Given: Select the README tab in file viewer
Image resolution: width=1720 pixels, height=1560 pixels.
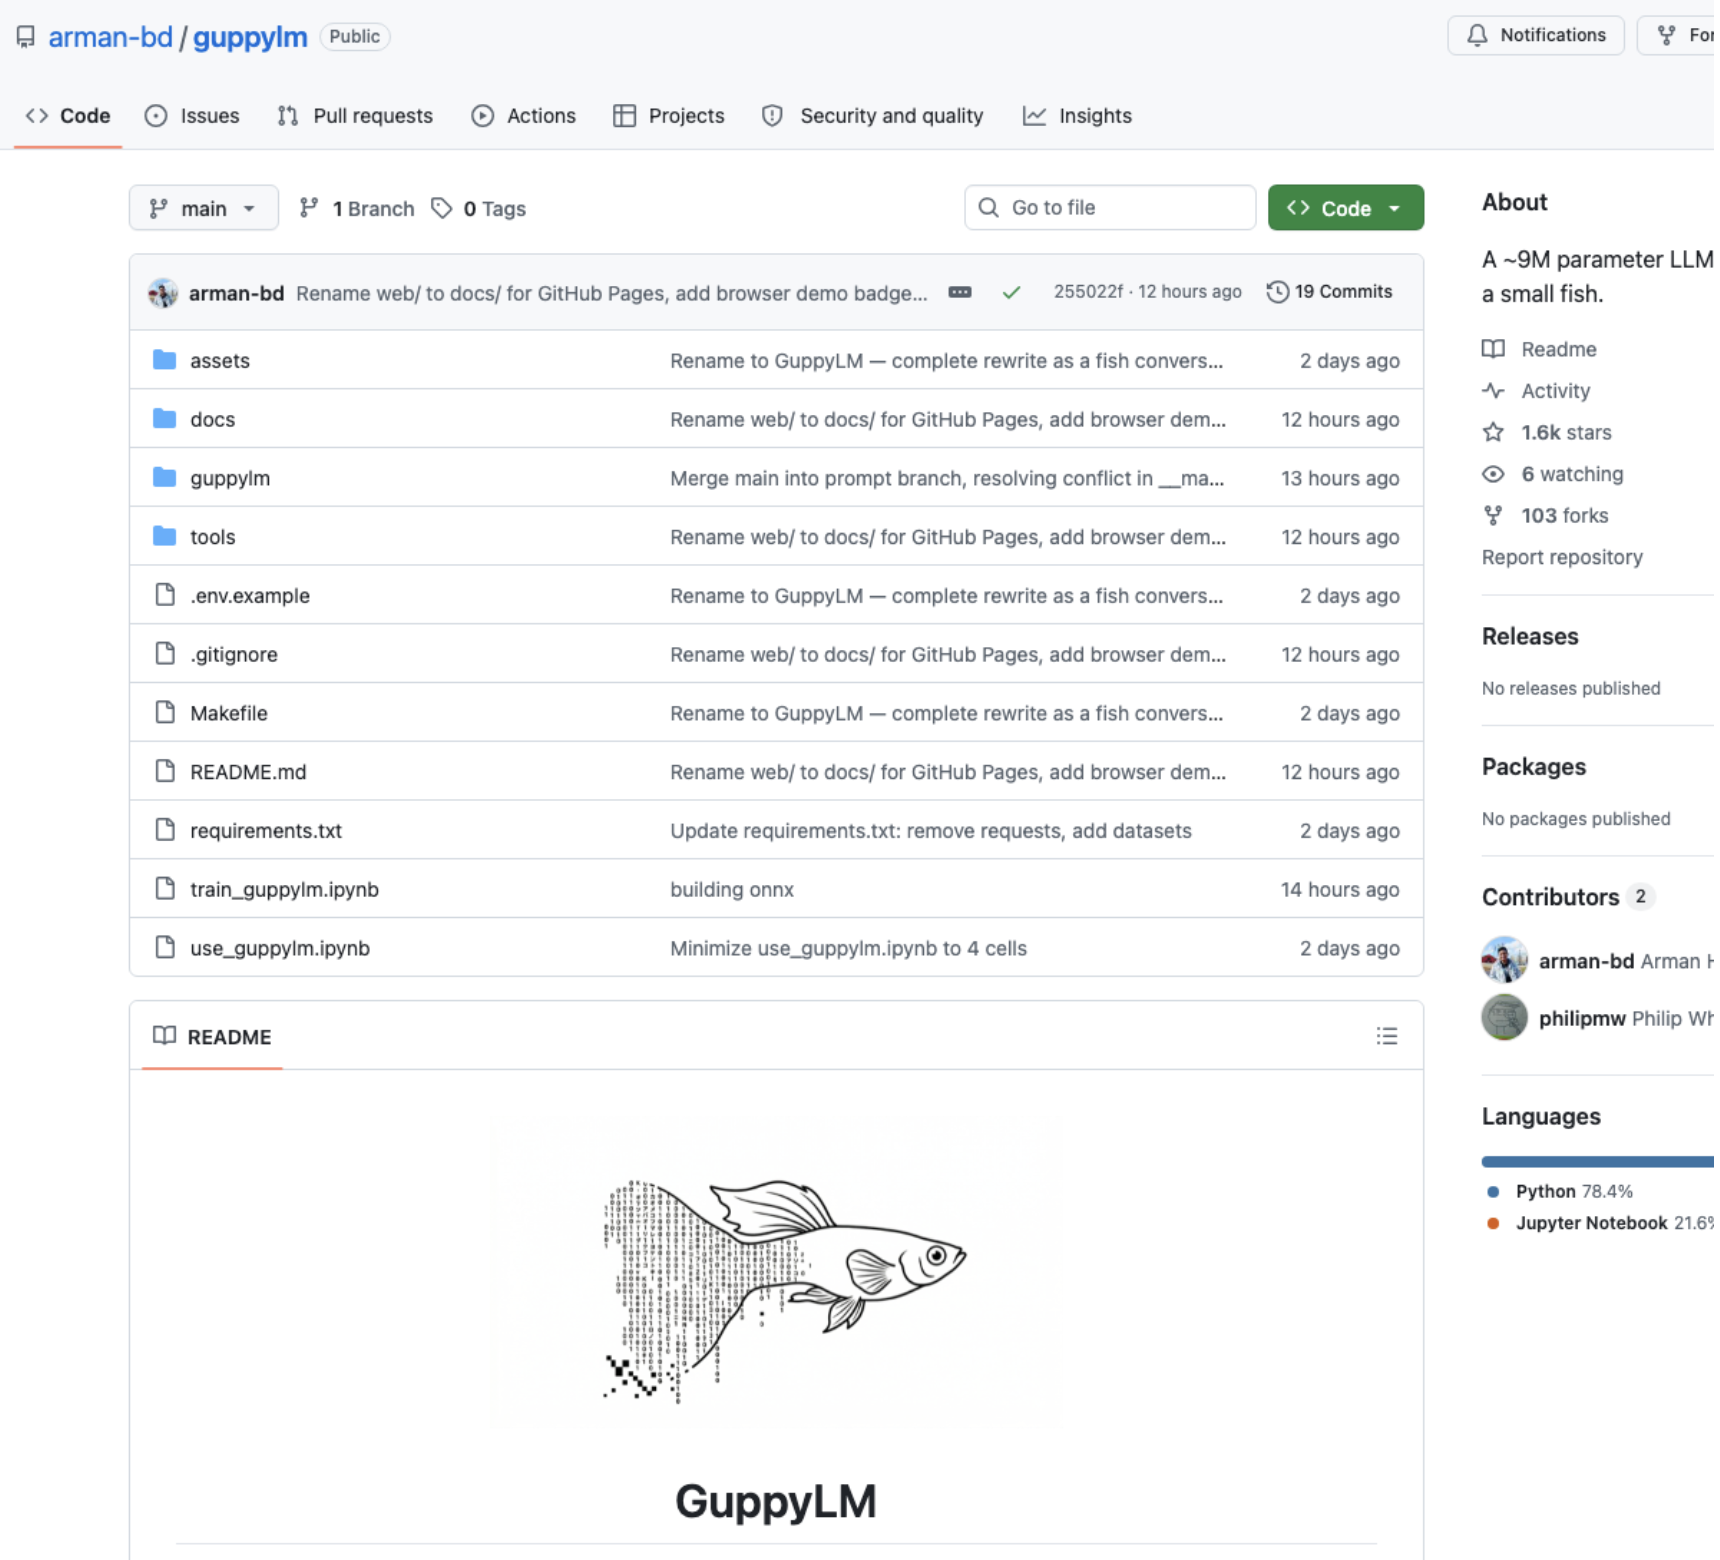Looking at the screenshot, I should pos(212,1037).
